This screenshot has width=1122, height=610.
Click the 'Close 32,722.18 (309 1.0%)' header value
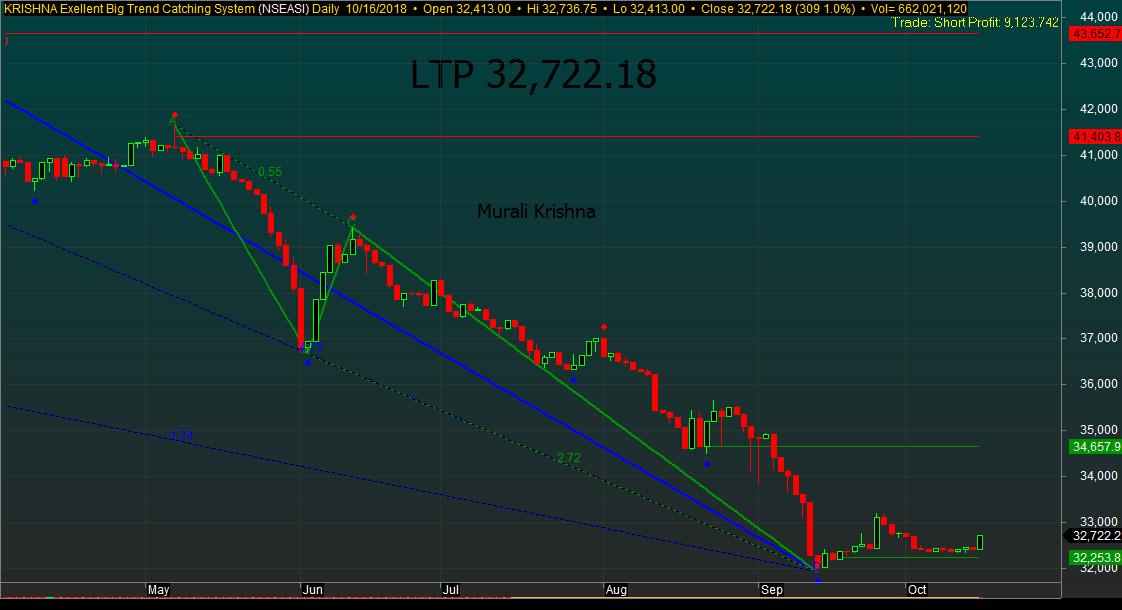778,9
